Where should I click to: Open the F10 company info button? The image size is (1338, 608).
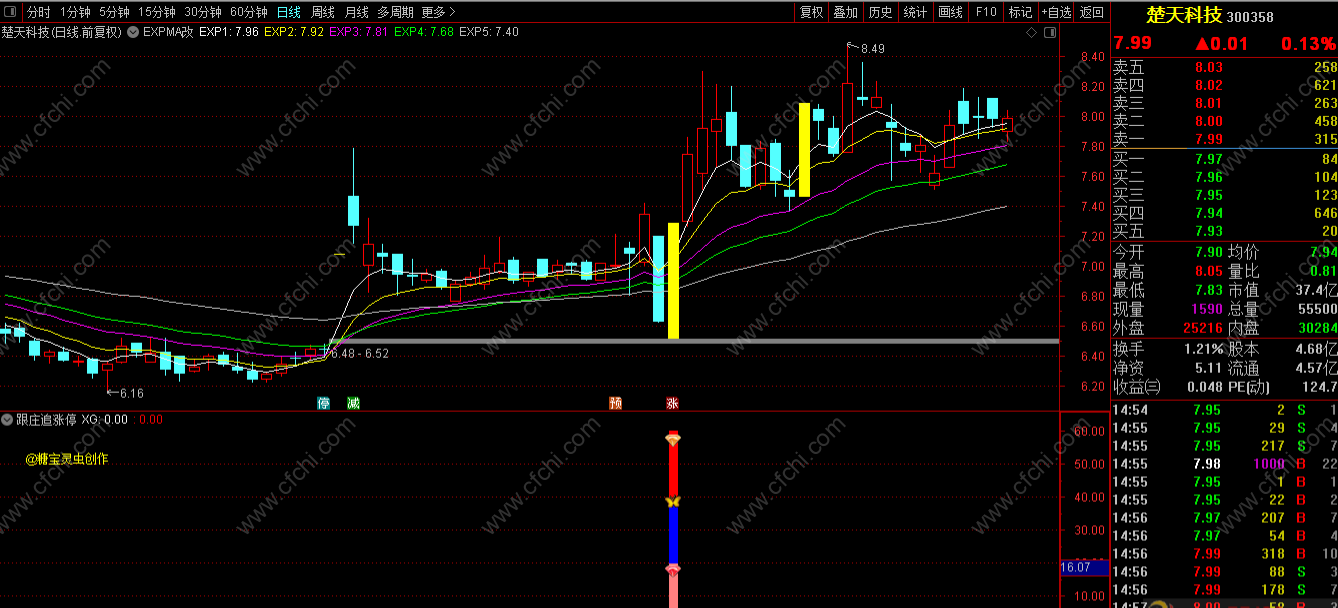click(986, 12)
